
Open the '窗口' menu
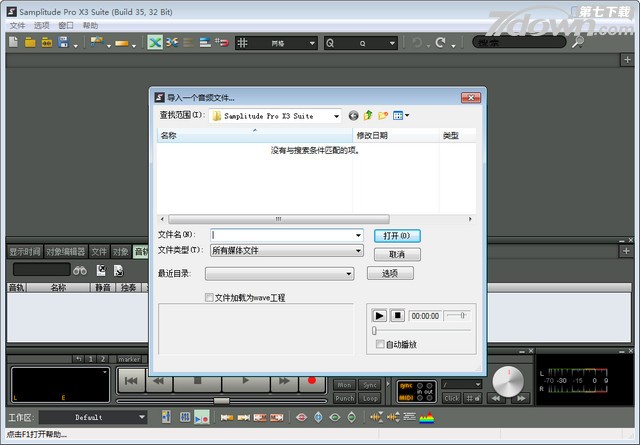(66, 25)
